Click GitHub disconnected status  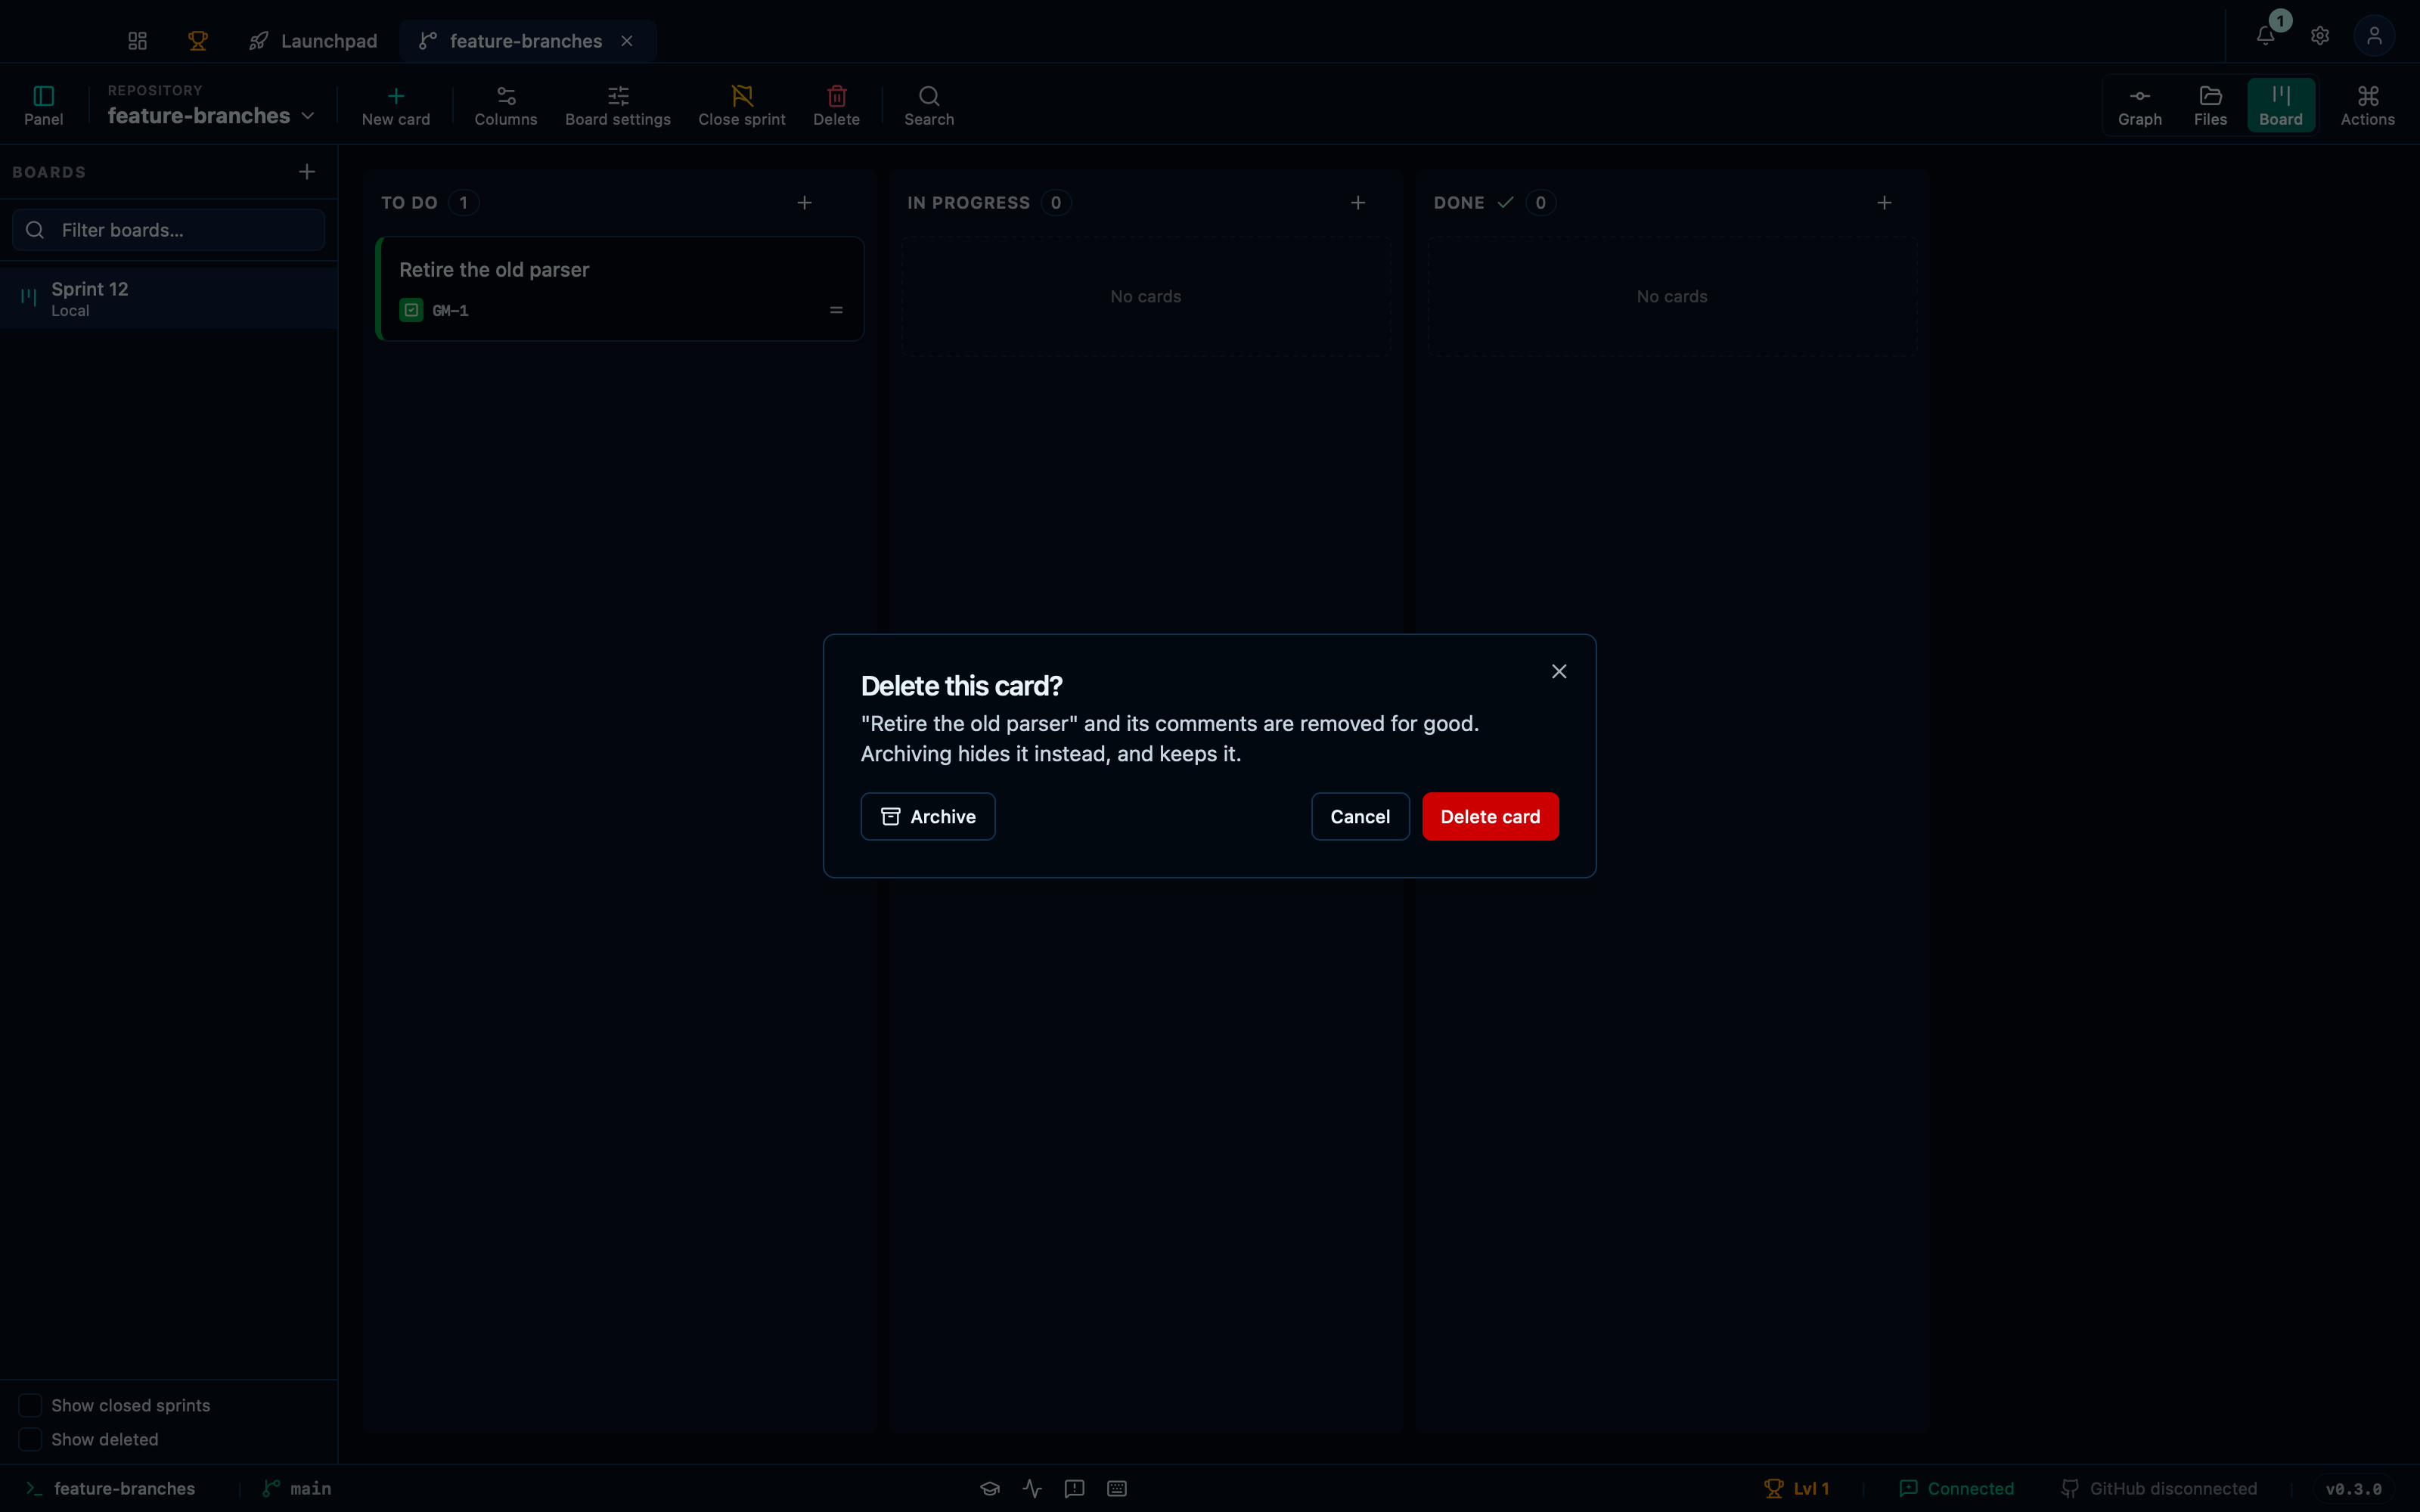click(x=2160, y=1488)
